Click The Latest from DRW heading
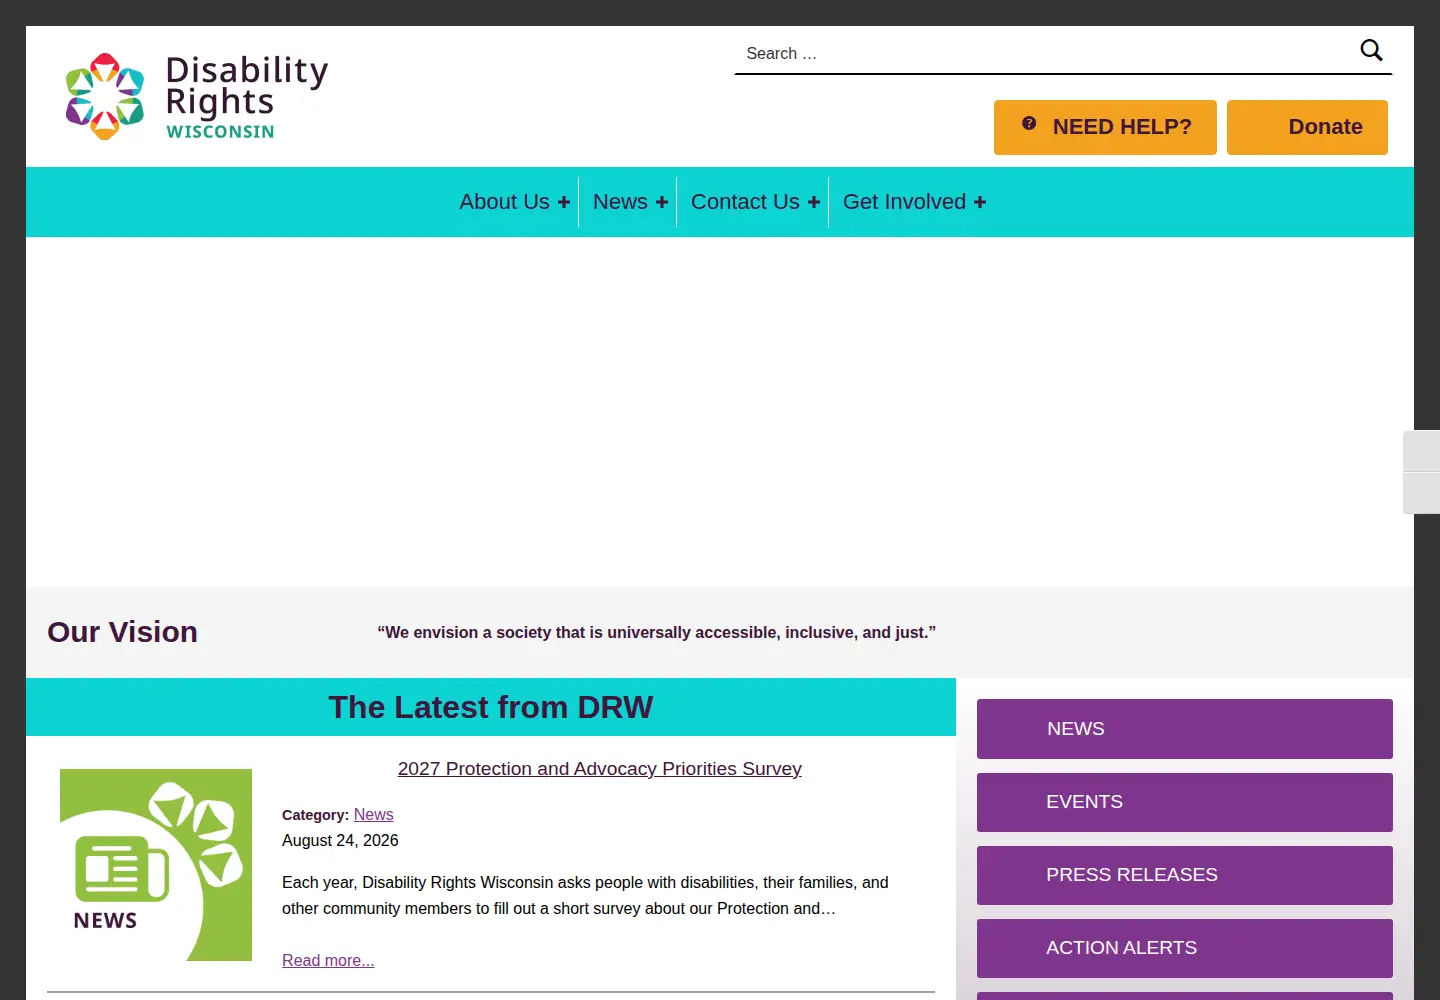 491,707
